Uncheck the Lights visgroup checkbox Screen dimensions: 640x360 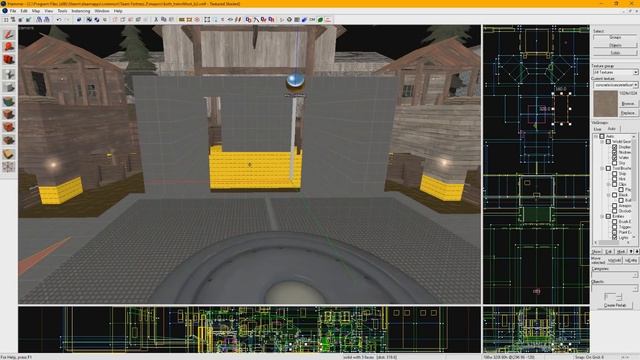614,238
